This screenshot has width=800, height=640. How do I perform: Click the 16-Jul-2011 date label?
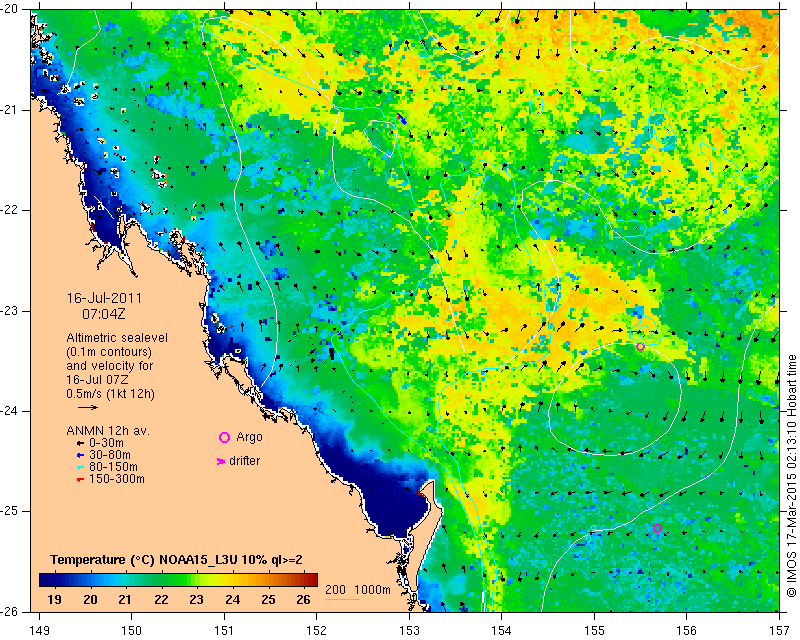[104, 298]
